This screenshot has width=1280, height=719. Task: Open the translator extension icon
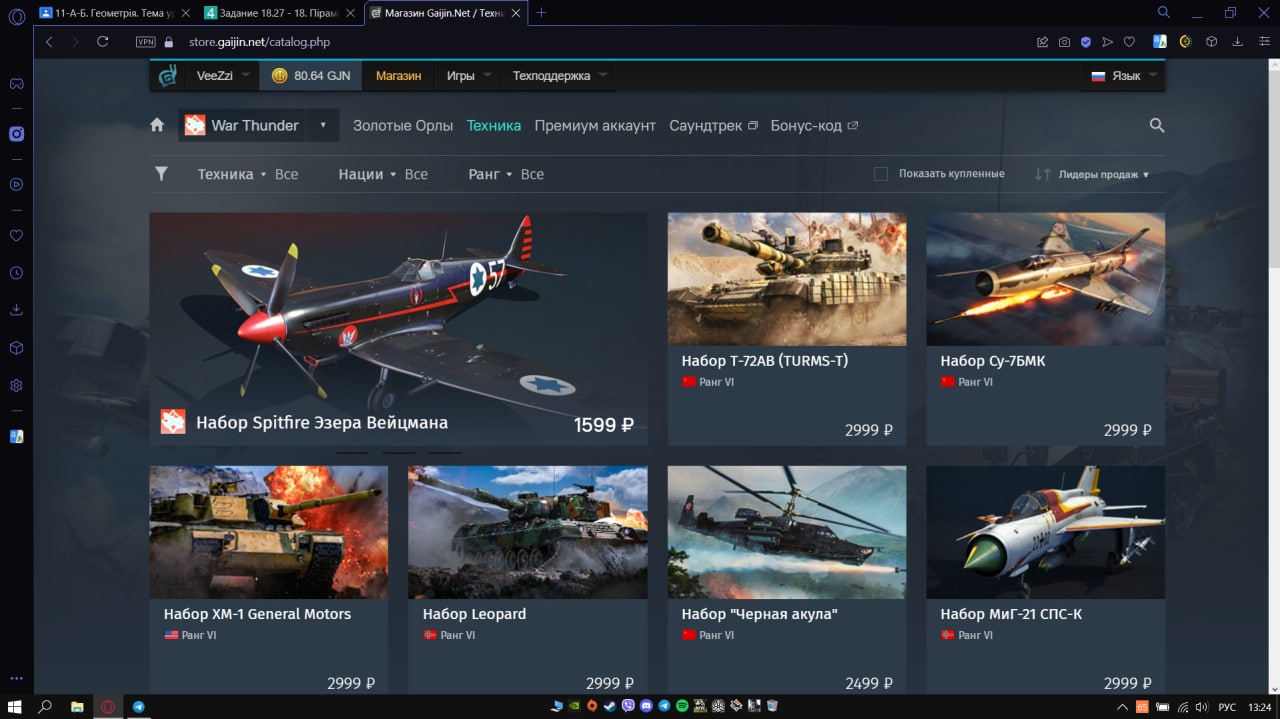click(x=1160, y=42)
